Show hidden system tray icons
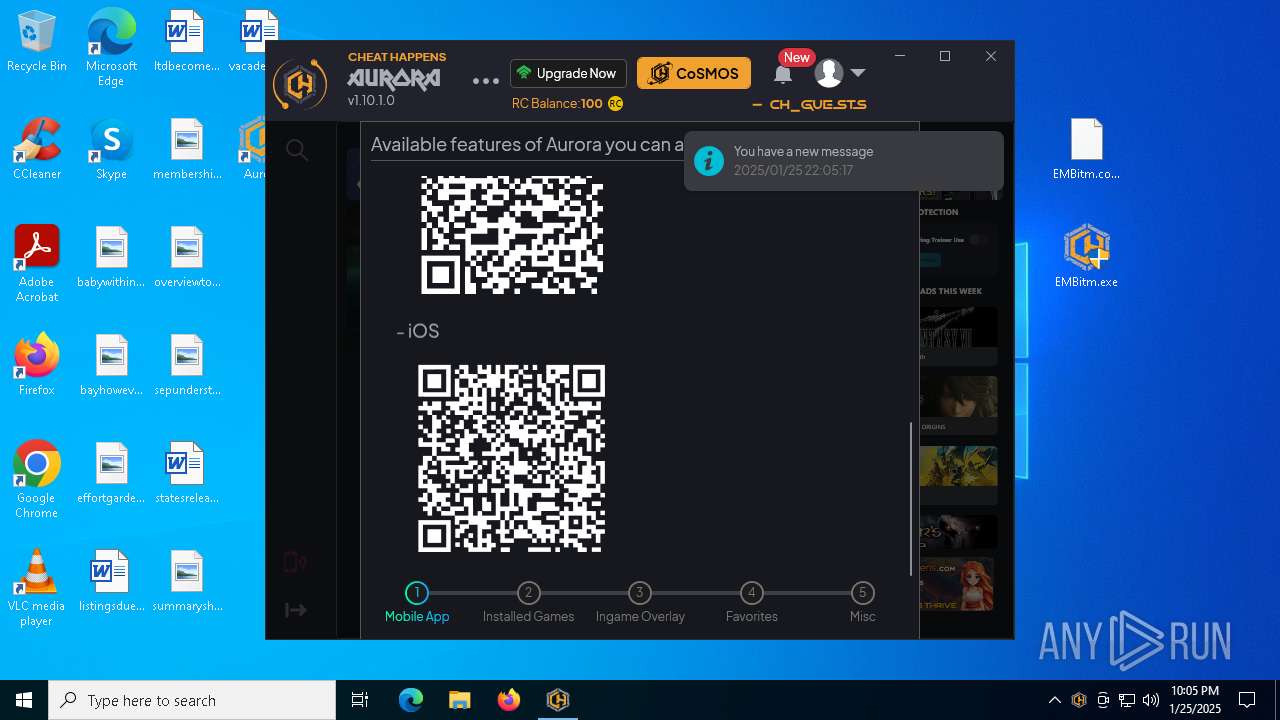The height and width of the screenshot is (720, 1280). click(1054, 700)
